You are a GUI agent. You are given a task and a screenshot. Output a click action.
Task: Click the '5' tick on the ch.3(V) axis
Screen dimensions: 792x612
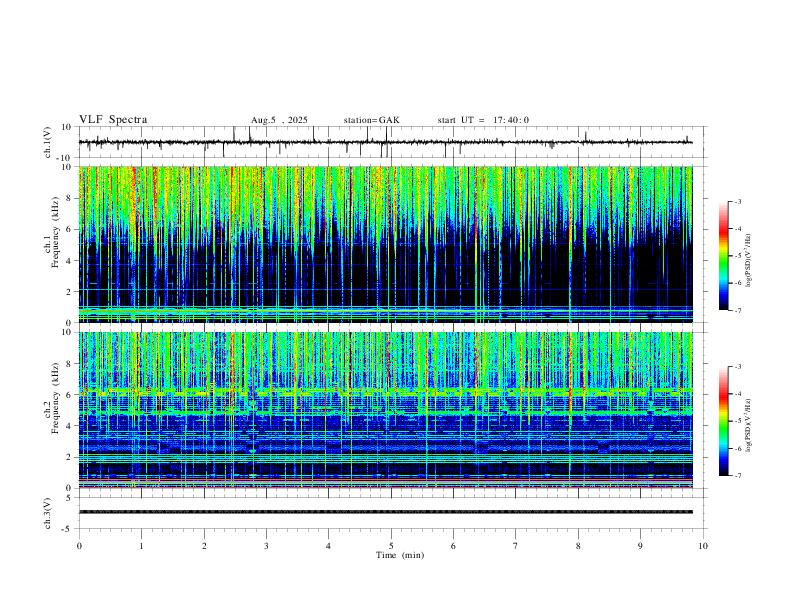[x=69, y=498]
